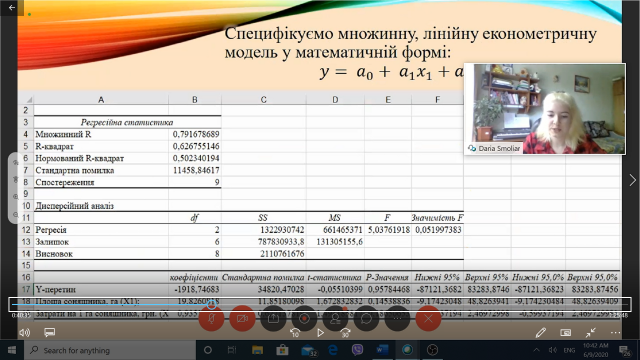Skip forward 30 seconds

click(x=345, y=333)
